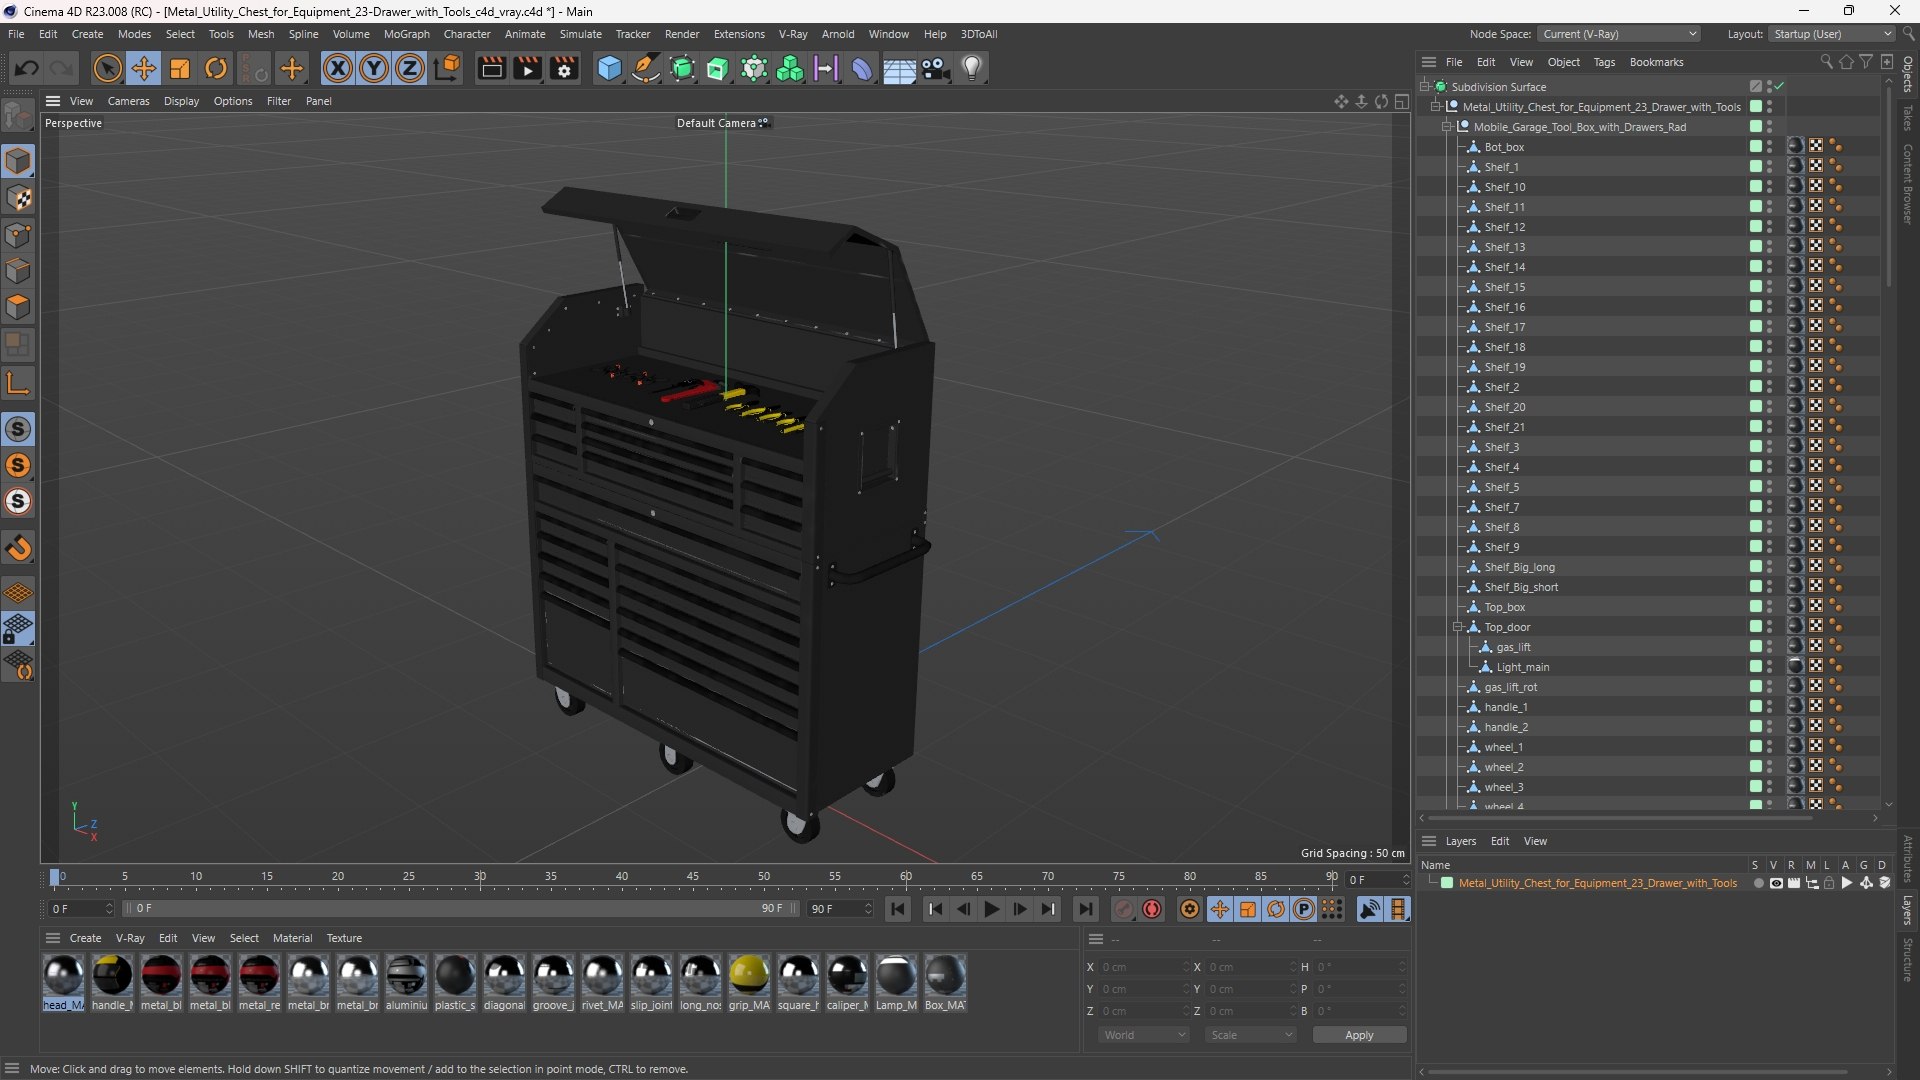Open the Layout Startup dropdown
The width and height of the screenshot is (1920, 1080).
tap(1832, 34)
